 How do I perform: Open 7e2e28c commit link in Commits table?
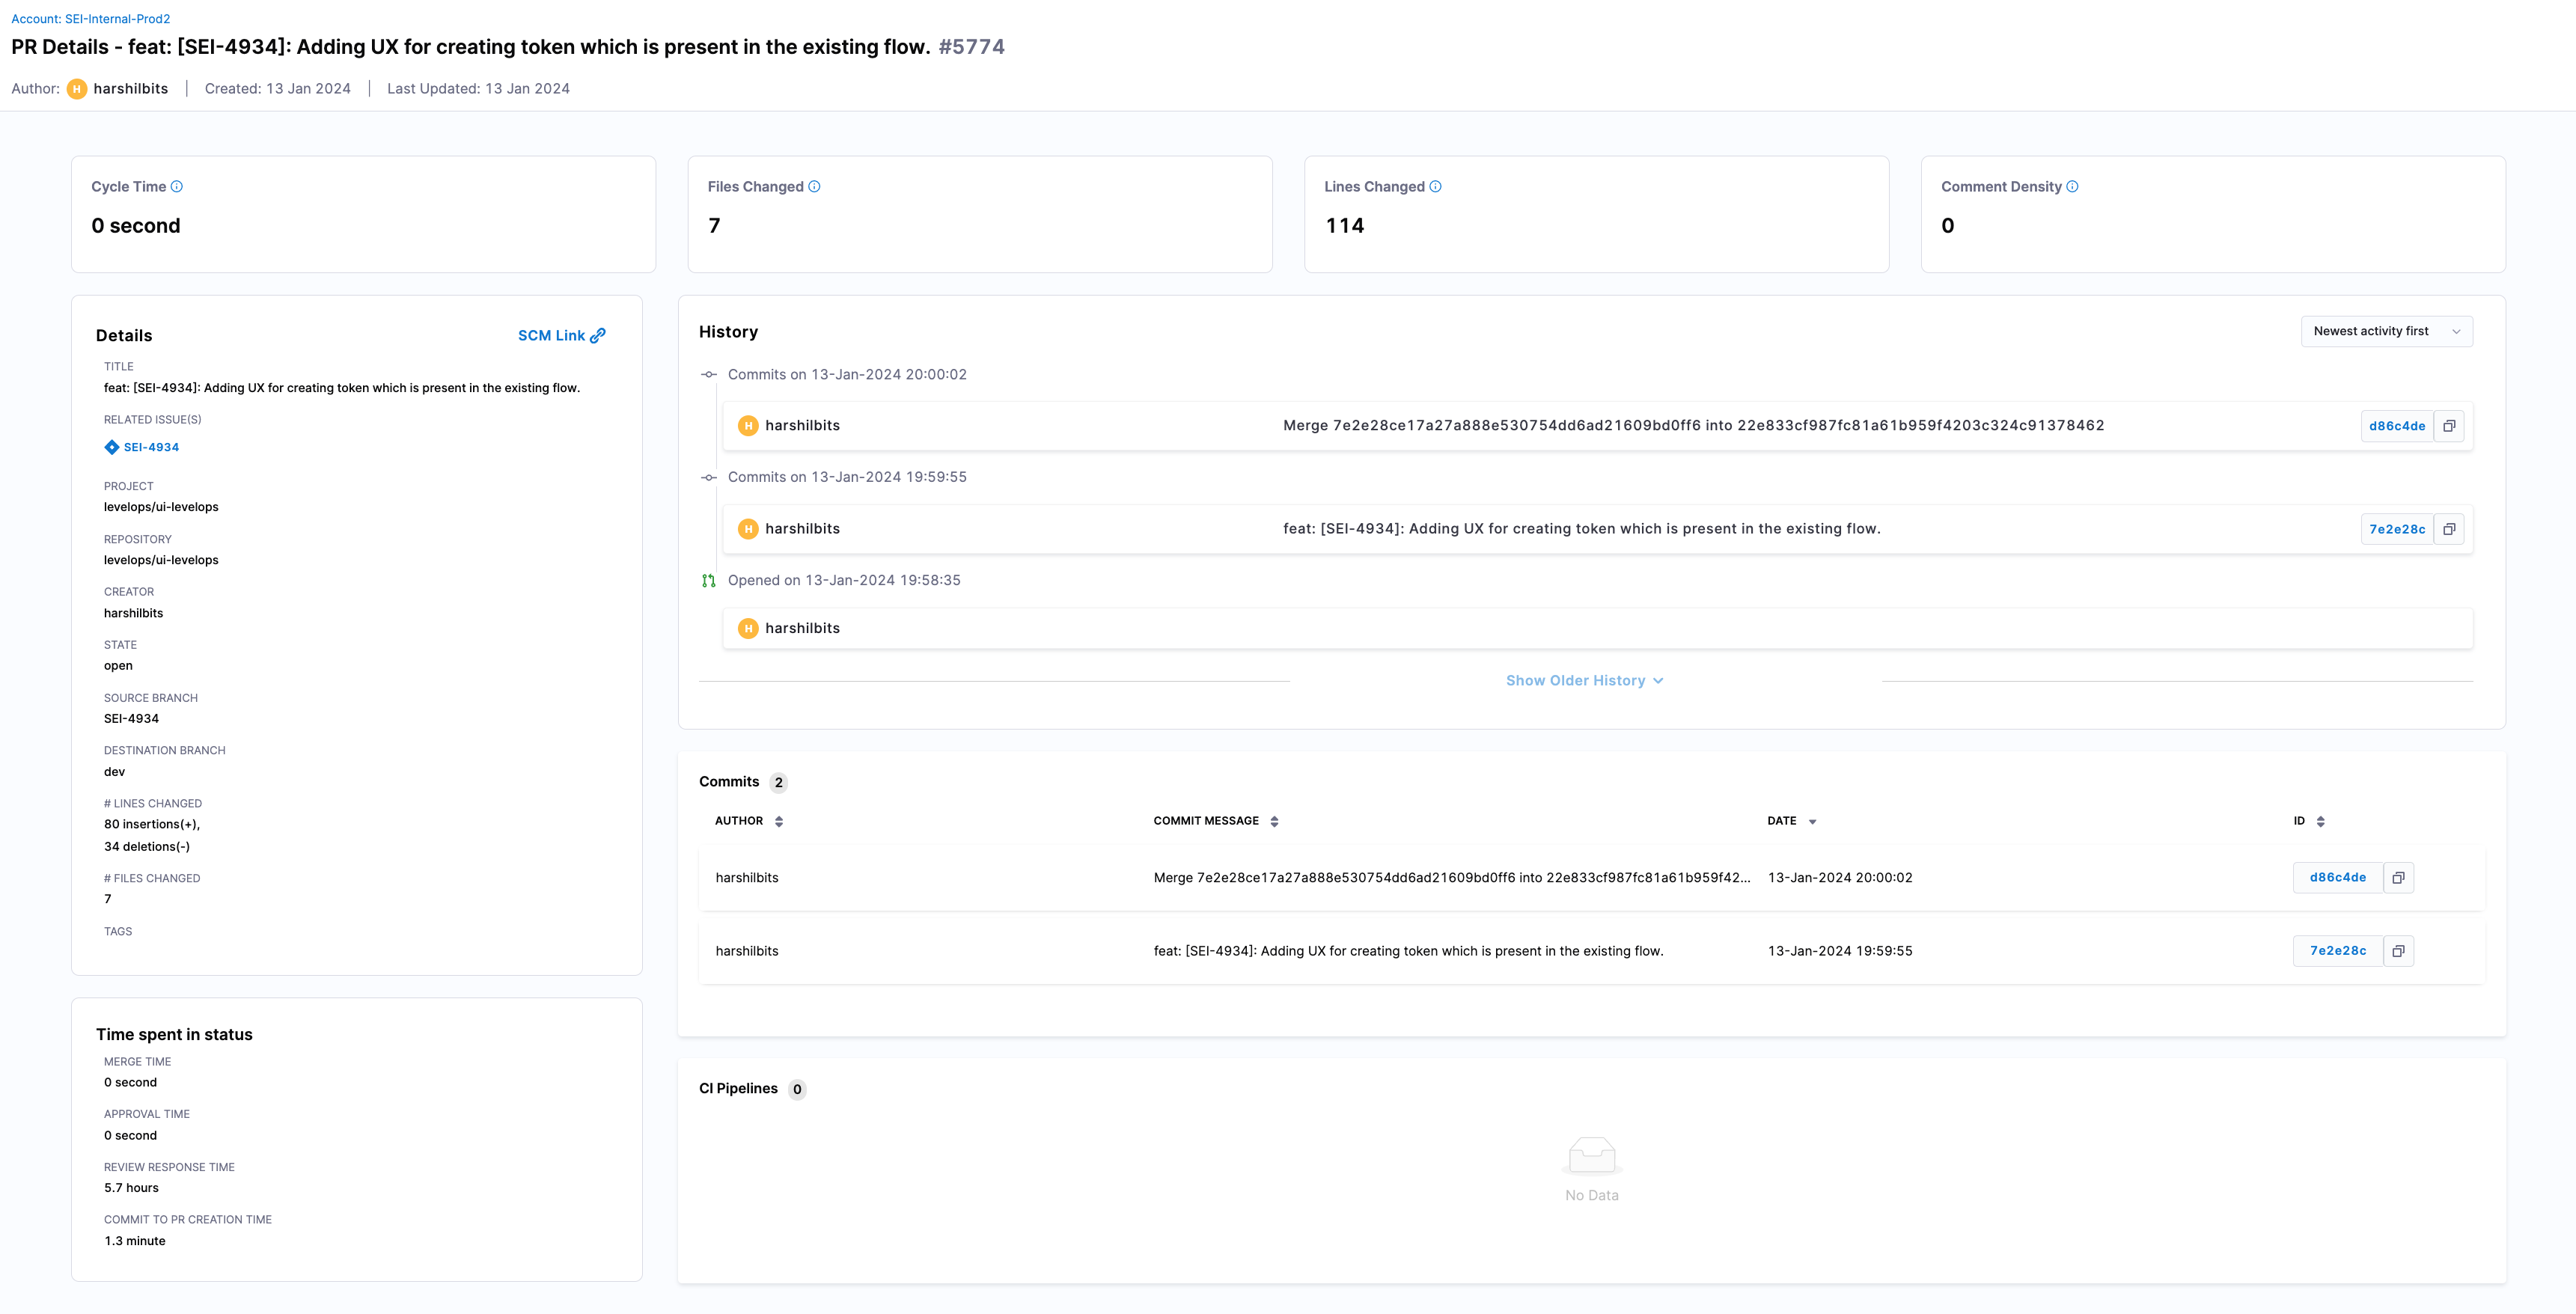[x=2337, y=951]
